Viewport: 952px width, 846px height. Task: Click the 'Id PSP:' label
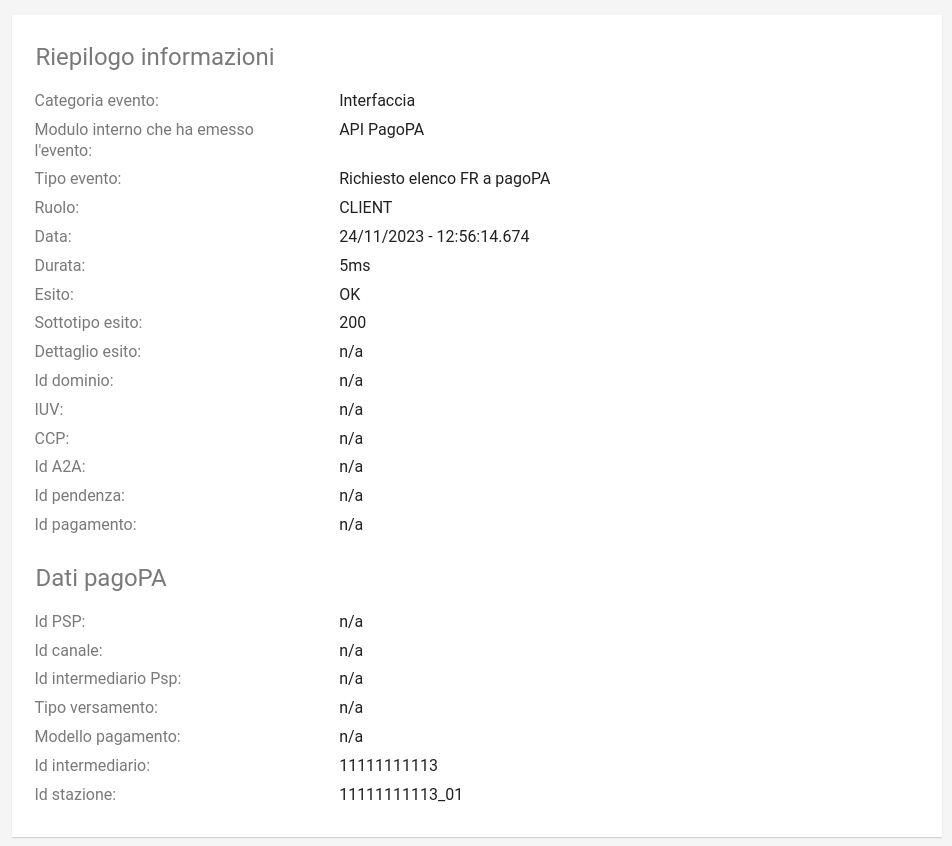tap(60, 621)
